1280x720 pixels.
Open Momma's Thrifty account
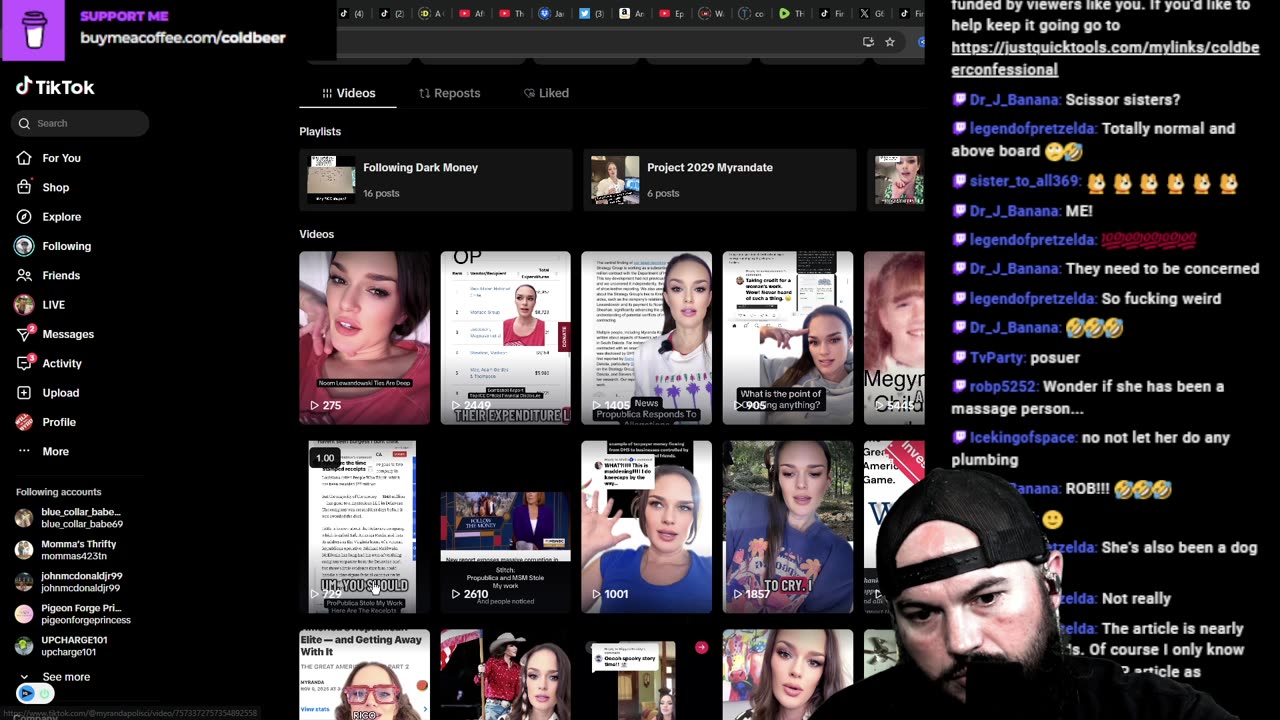(66, 550)
